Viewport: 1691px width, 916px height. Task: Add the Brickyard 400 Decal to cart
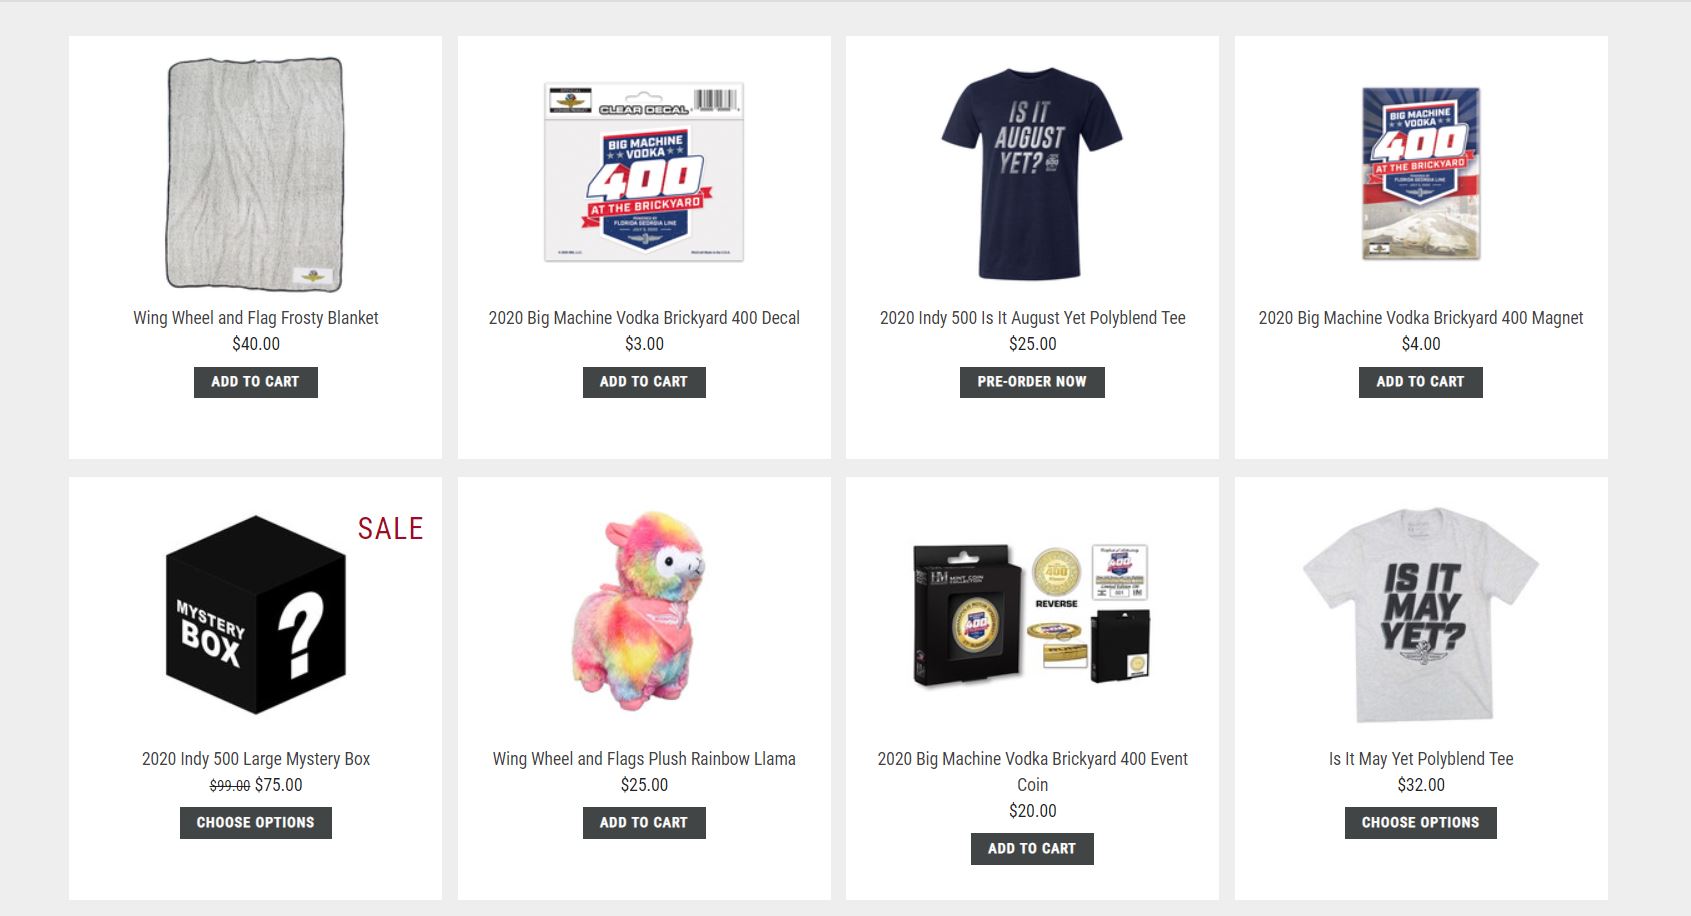(644, 382)
